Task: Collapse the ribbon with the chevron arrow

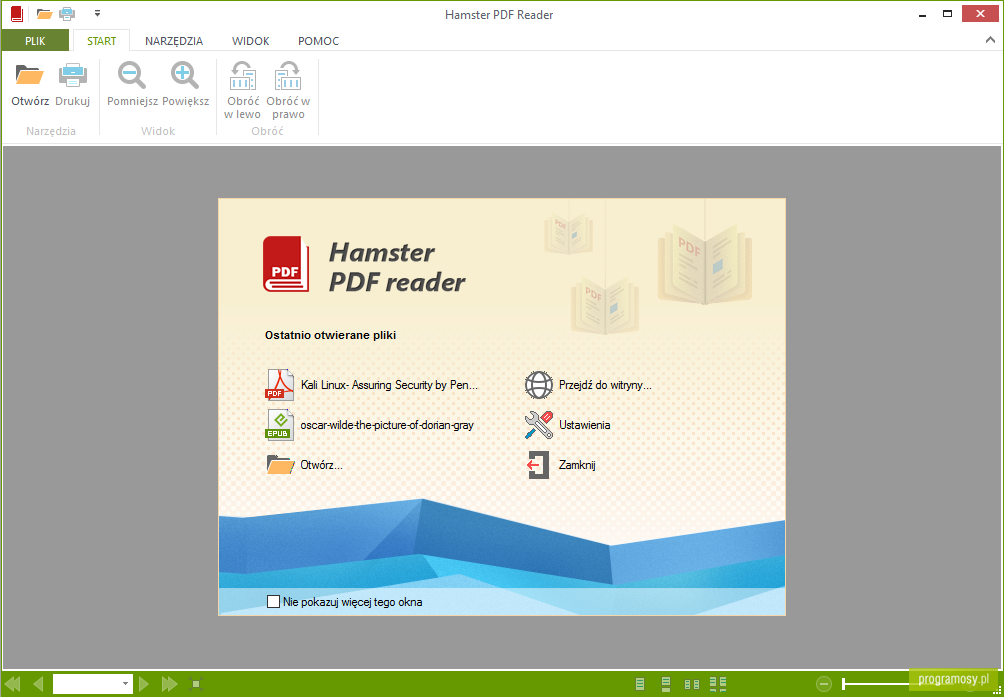Action: coord(989,40)
